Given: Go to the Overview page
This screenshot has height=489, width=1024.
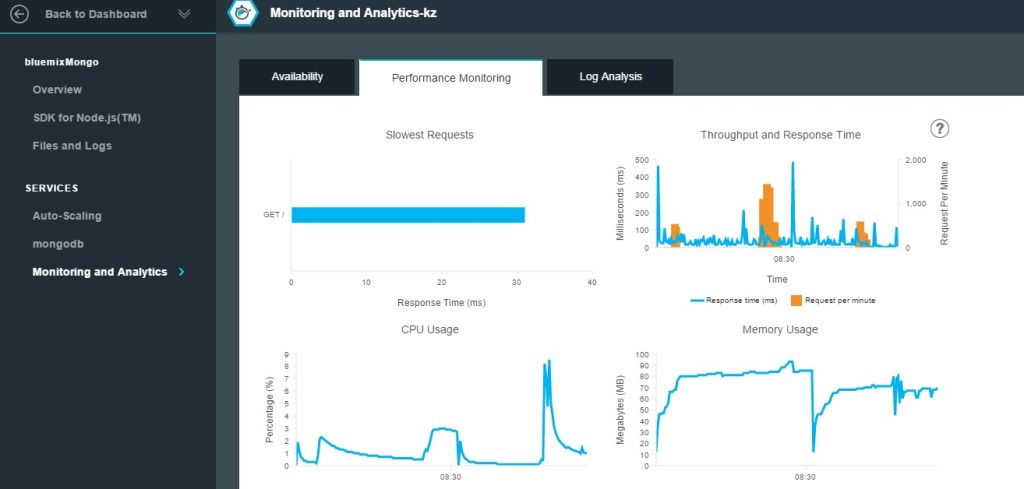Looking at the screenshot, I should pyautogui.click(x=57, y=90).
